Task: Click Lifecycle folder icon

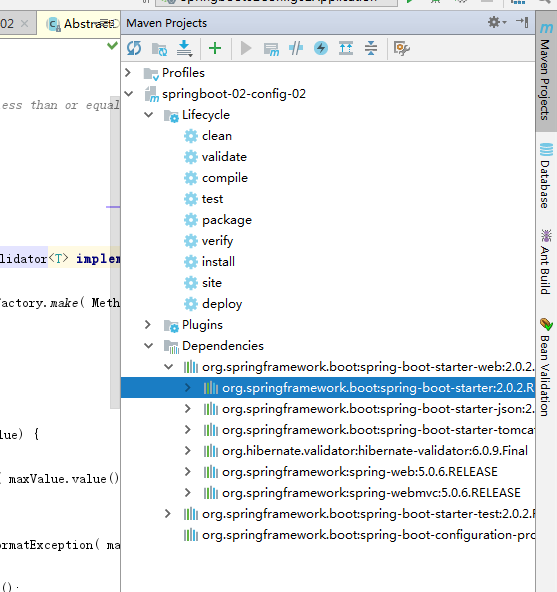Action: [x=171, y=116]
